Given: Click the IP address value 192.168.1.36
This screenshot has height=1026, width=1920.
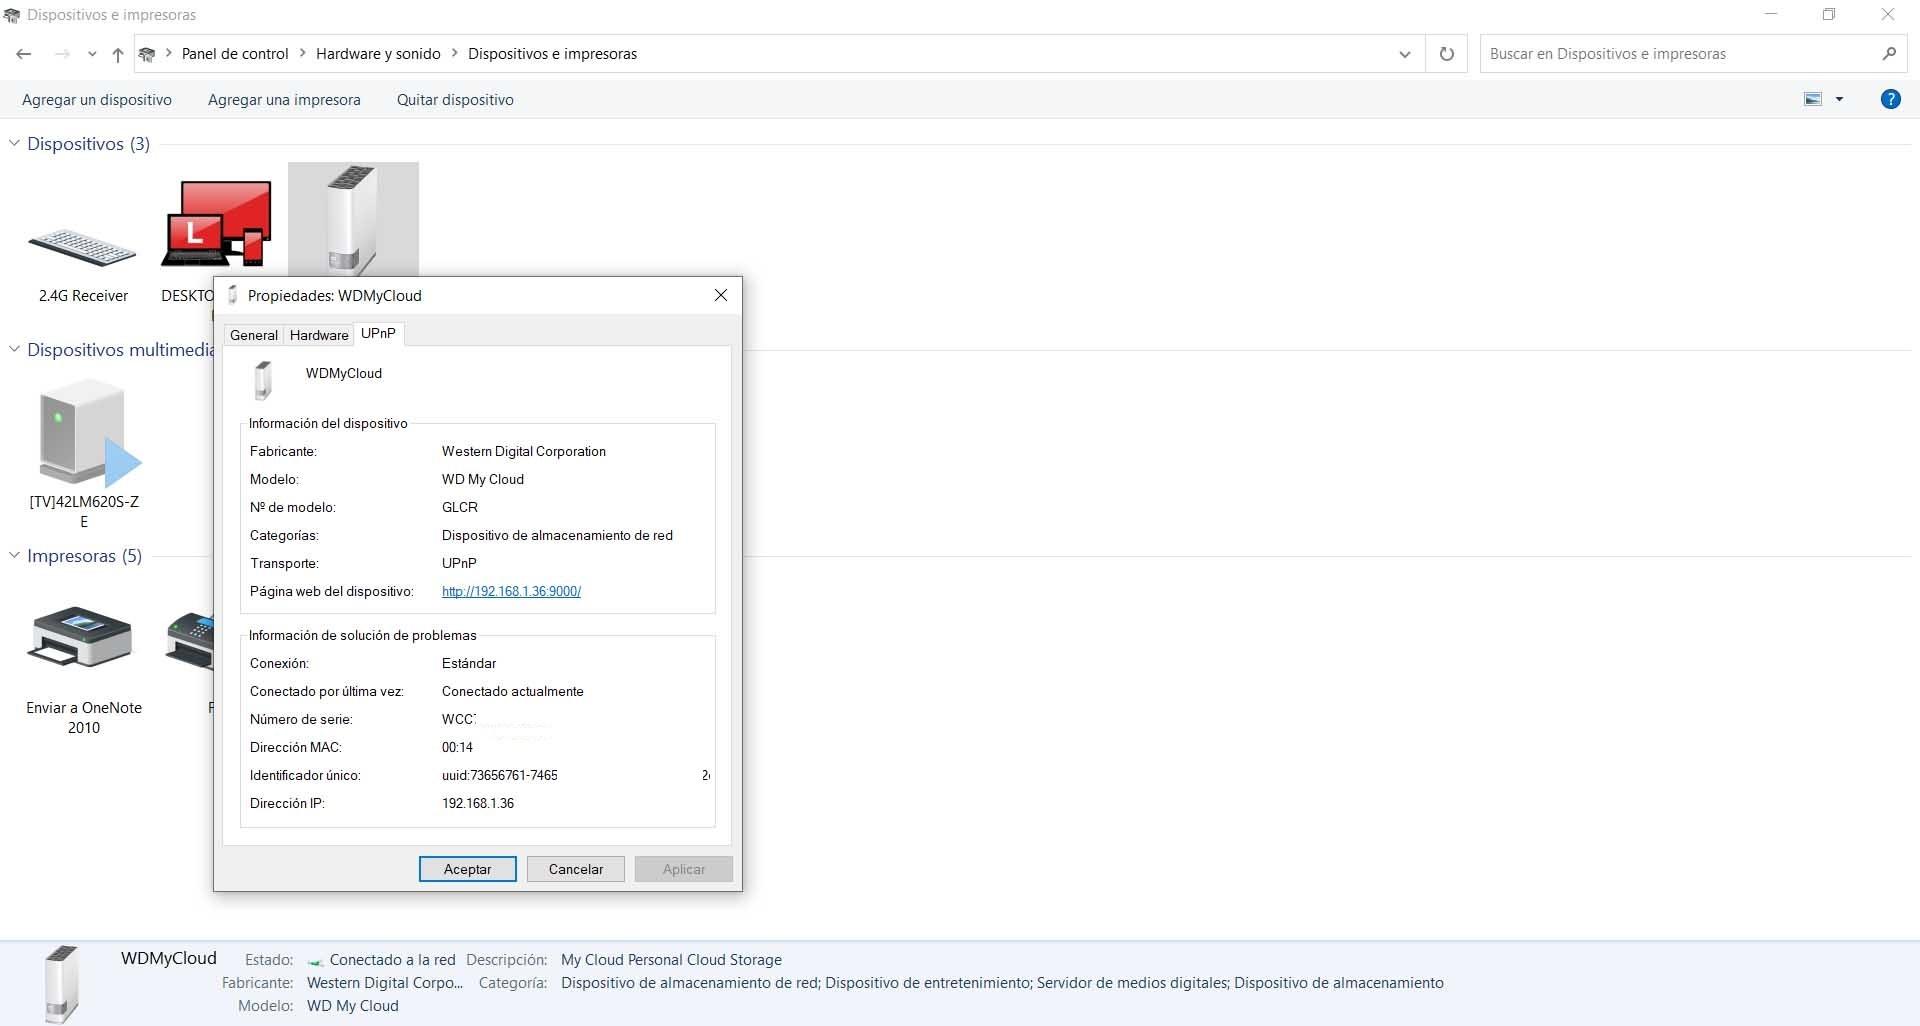Looking at the screenshot, I should 478,803.
